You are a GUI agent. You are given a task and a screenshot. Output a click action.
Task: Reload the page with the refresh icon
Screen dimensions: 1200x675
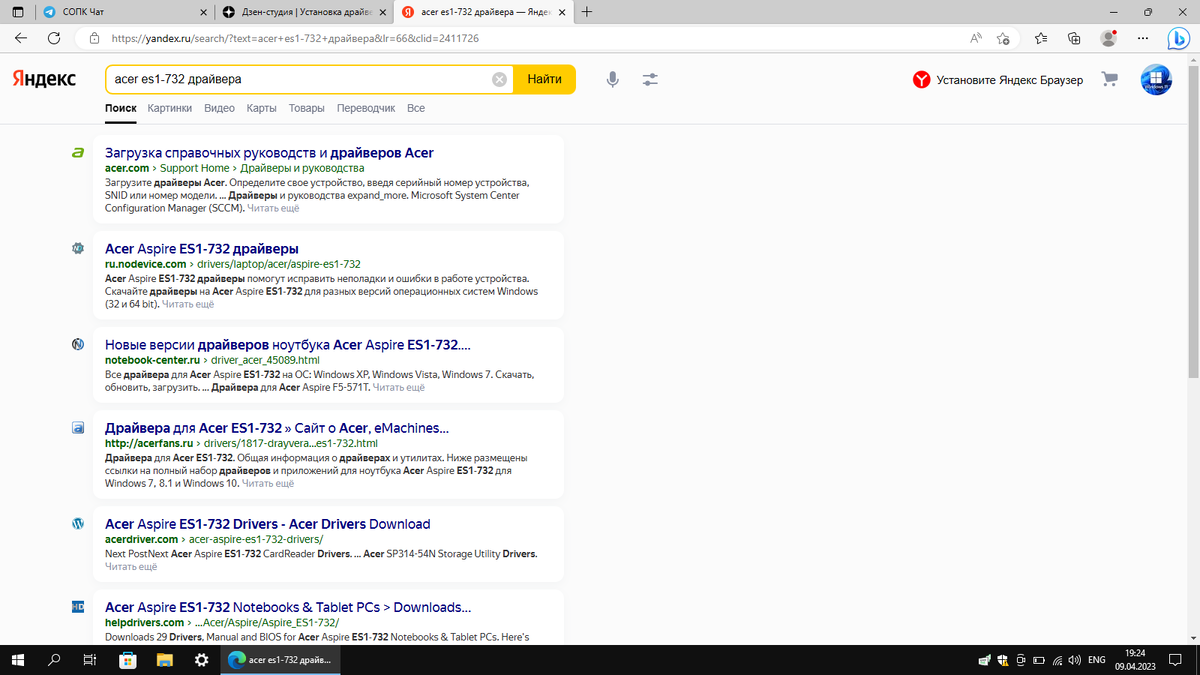pyautogui.click(x=54, y=38)
